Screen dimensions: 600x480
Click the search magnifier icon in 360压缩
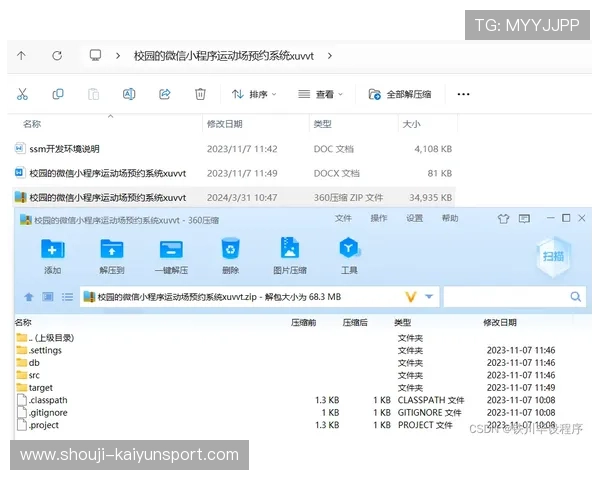tap(576, 297)
